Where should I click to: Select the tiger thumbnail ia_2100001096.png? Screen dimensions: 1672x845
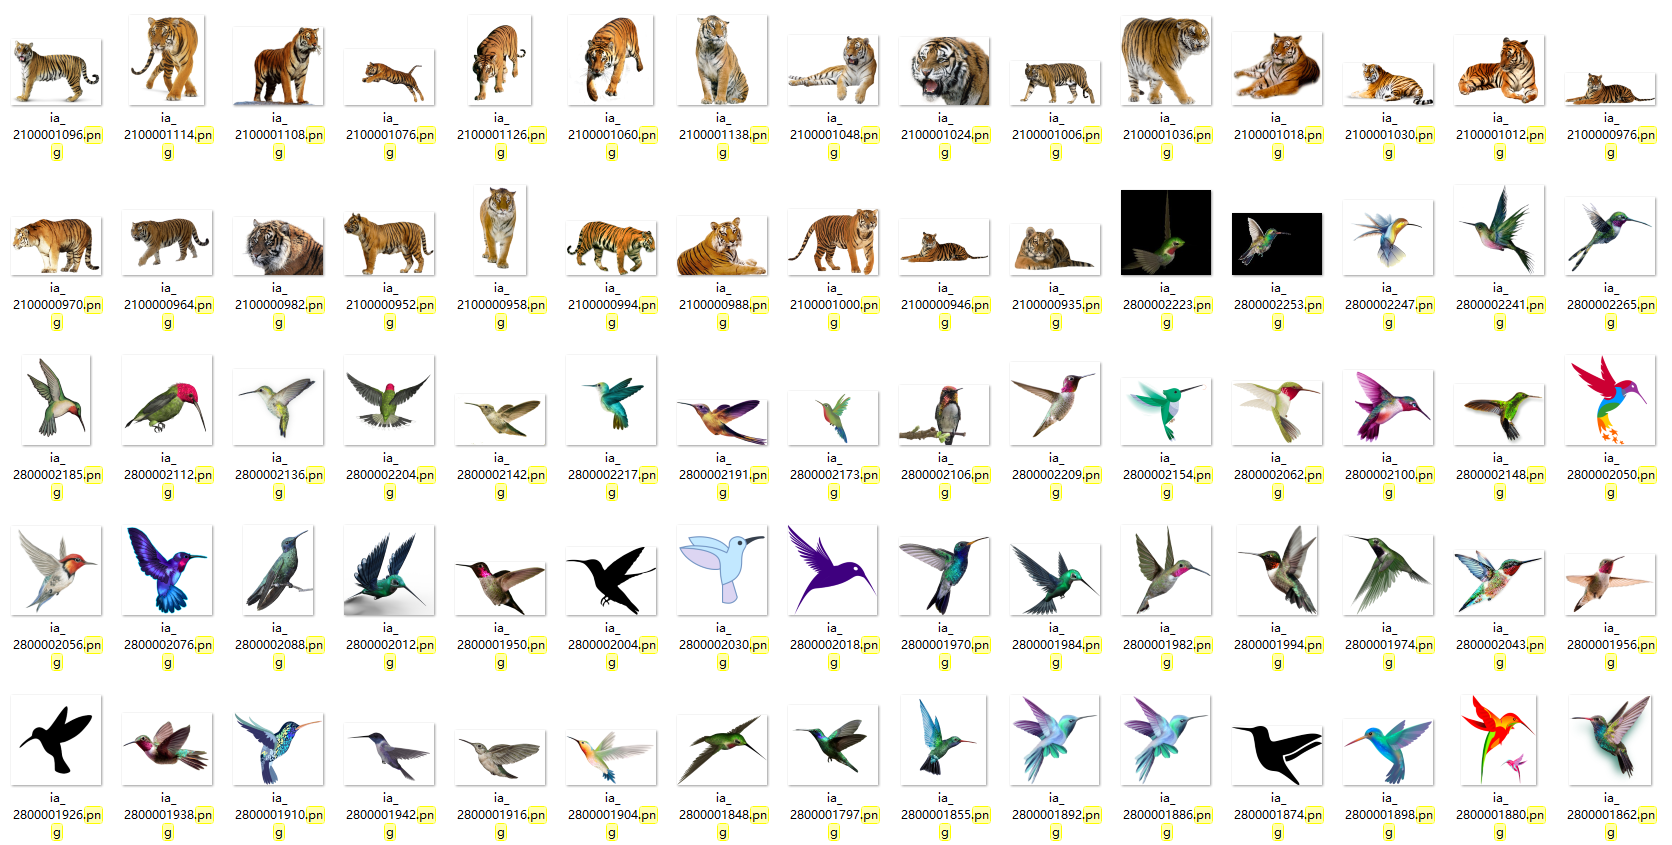point(56,72)
